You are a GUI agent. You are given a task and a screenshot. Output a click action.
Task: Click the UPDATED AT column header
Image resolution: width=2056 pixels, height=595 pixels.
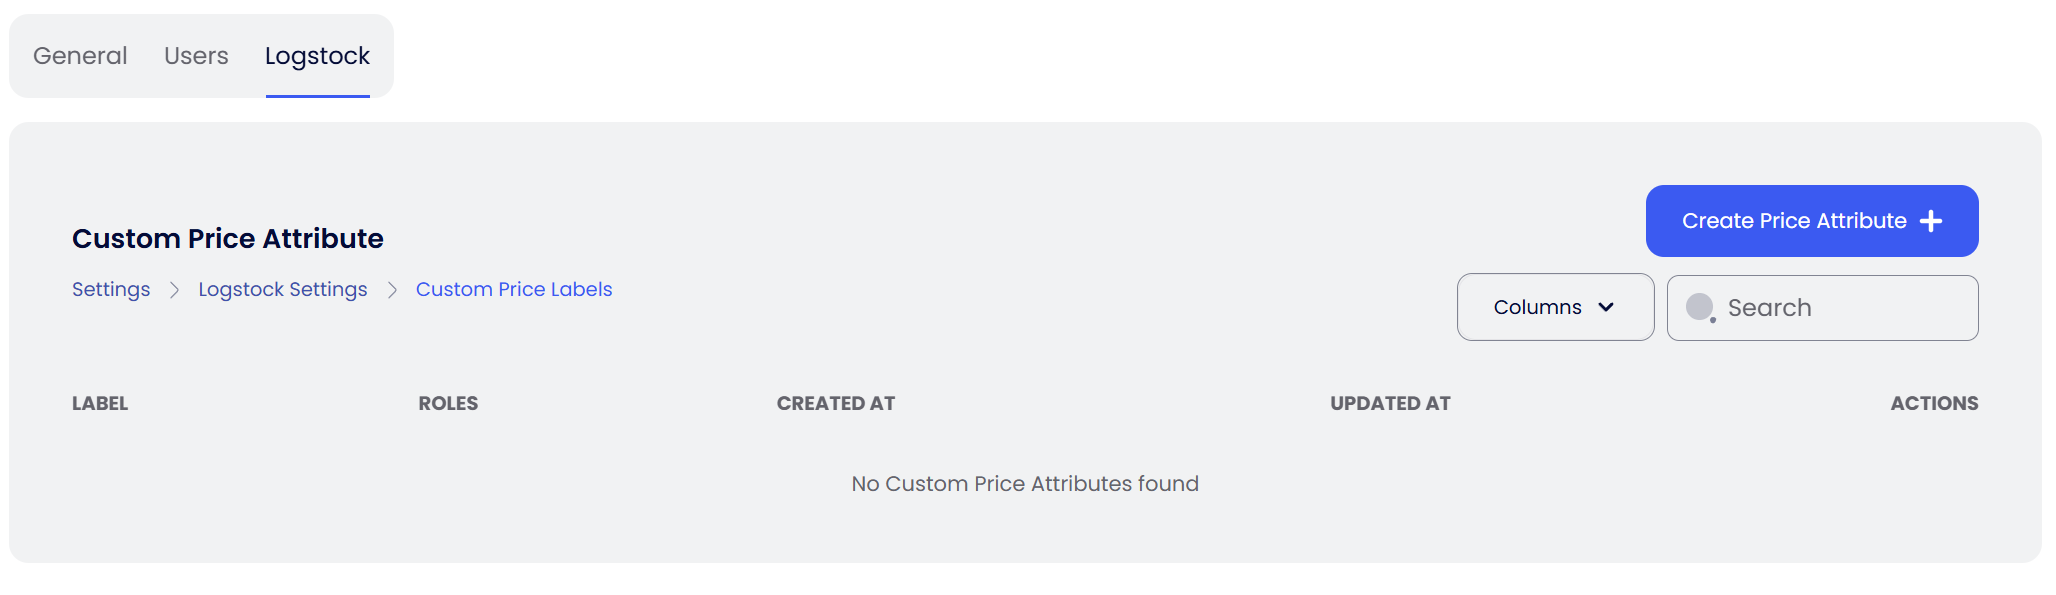1390,403
